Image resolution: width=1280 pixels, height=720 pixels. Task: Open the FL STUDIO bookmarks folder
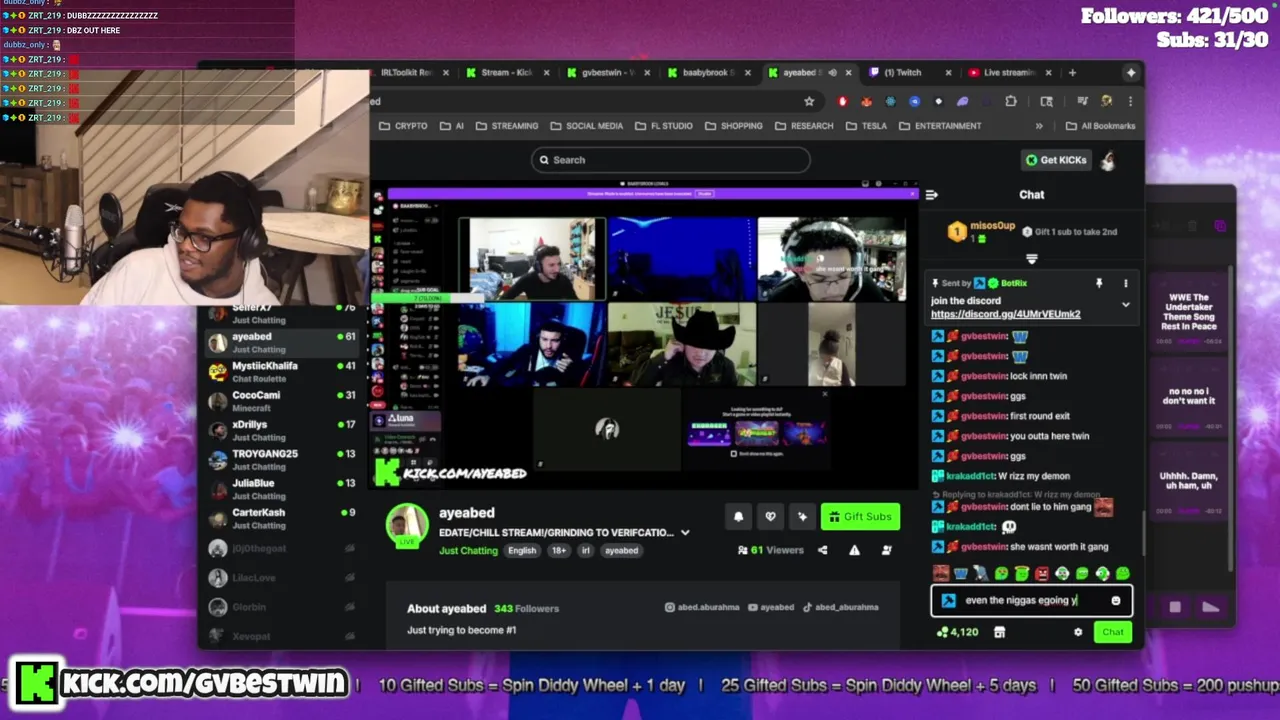click(663, 126)
